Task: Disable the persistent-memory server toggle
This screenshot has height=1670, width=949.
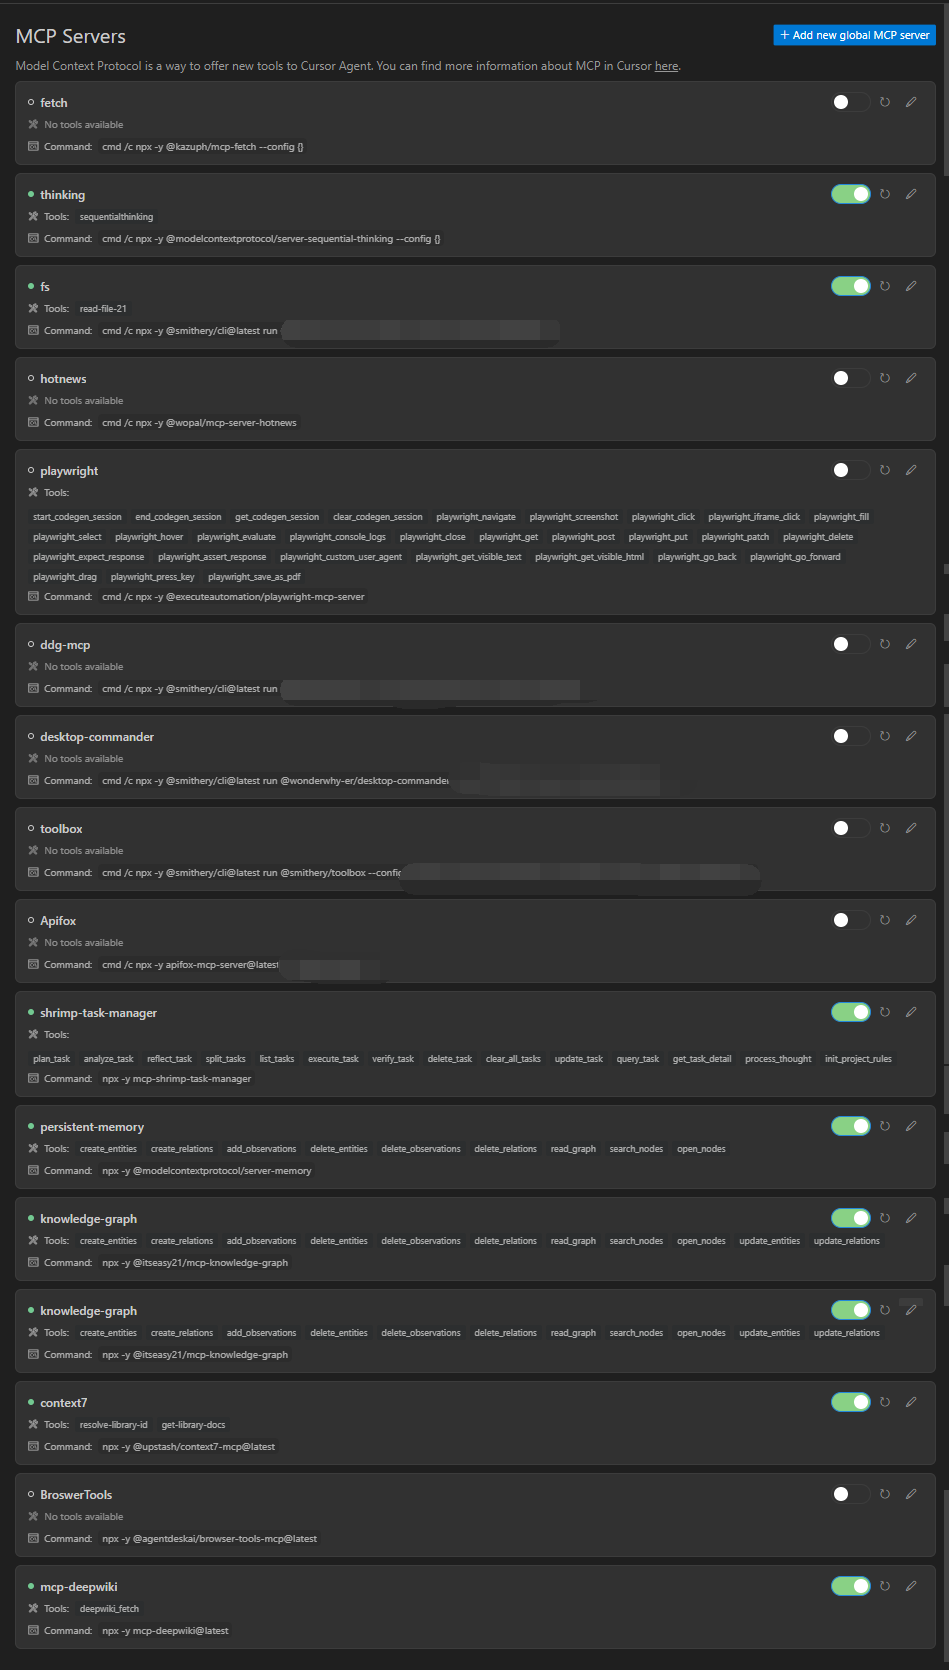Action: tap(851, 1126)
